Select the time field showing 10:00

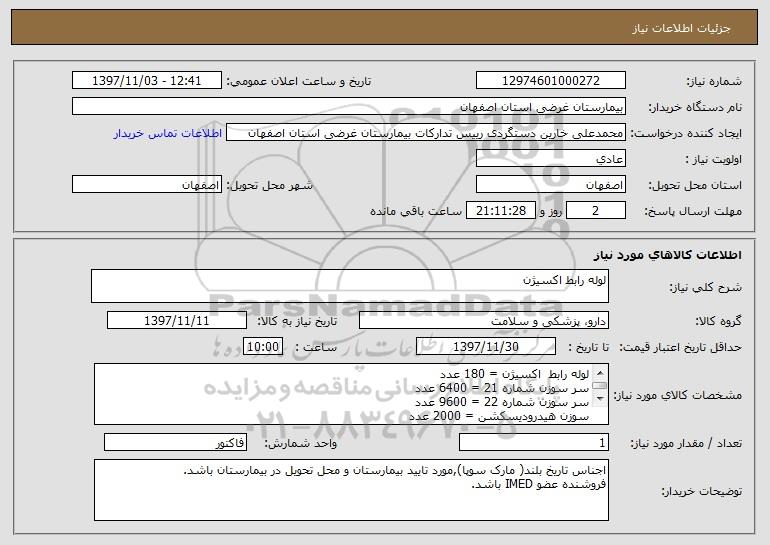pyautogui.click(x=263, y=346)
